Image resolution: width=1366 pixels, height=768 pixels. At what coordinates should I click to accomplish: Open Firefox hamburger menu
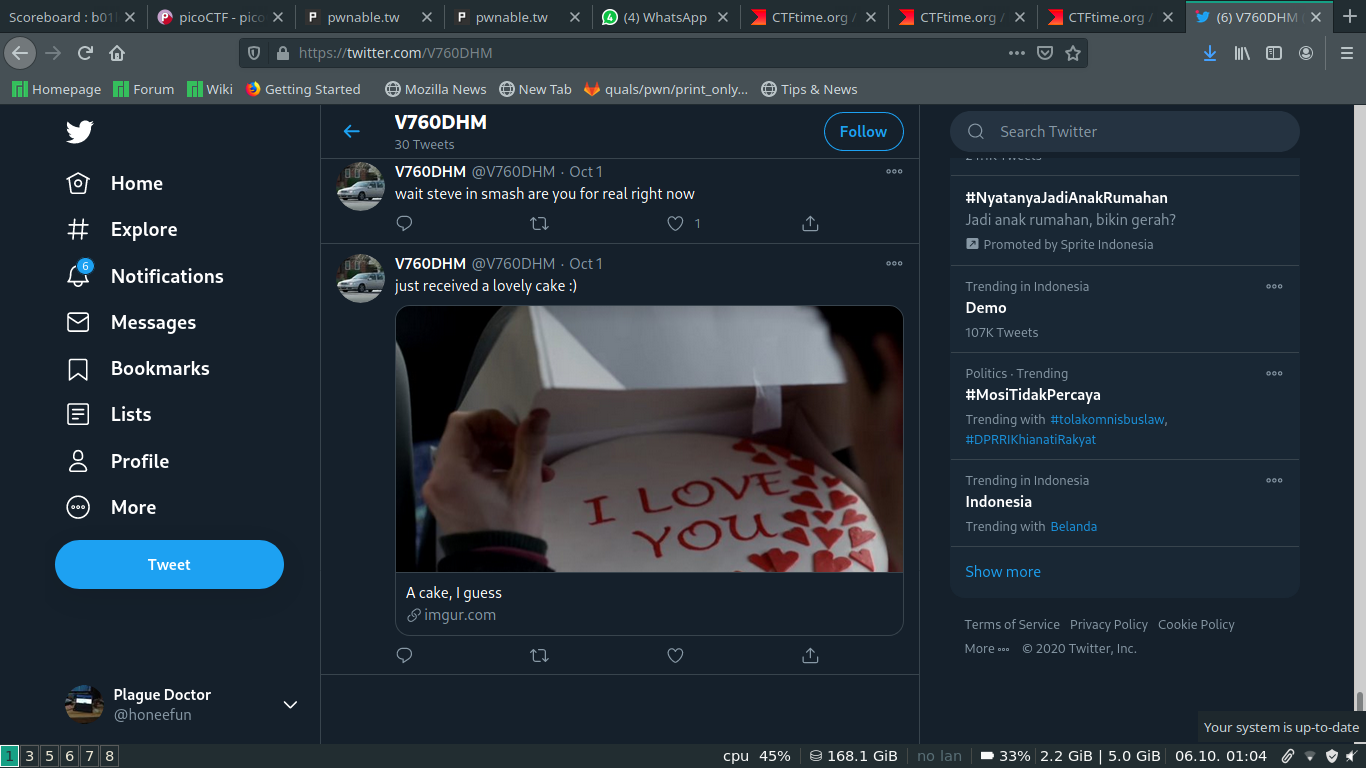click(x=1347, y=53)
